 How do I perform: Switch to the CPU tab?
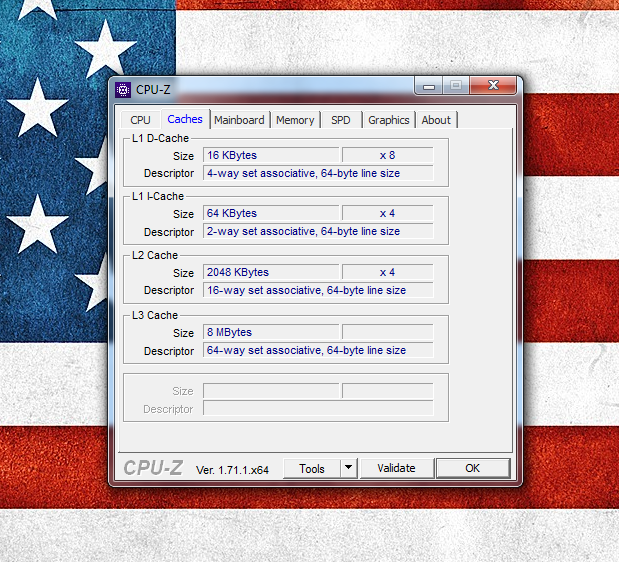click(x=141, y=120)
